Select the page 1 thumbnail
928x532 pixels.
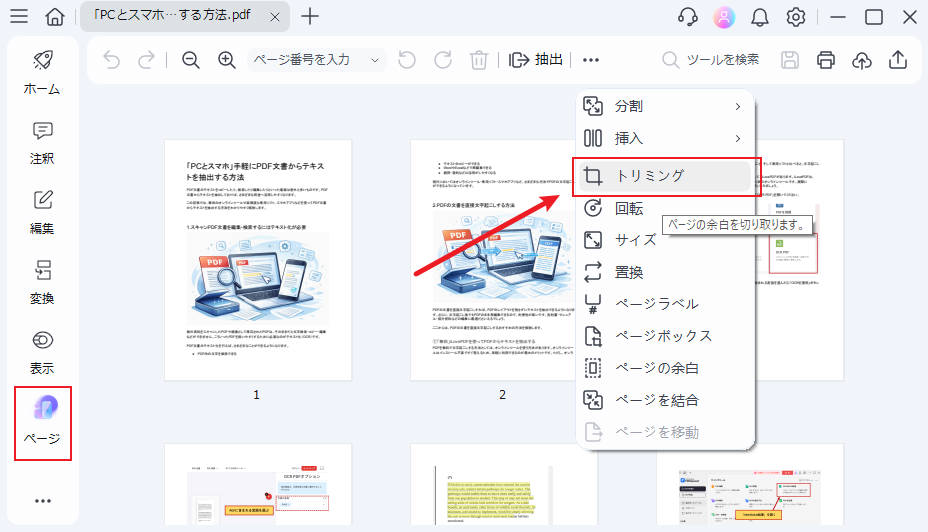pos(257,260)
